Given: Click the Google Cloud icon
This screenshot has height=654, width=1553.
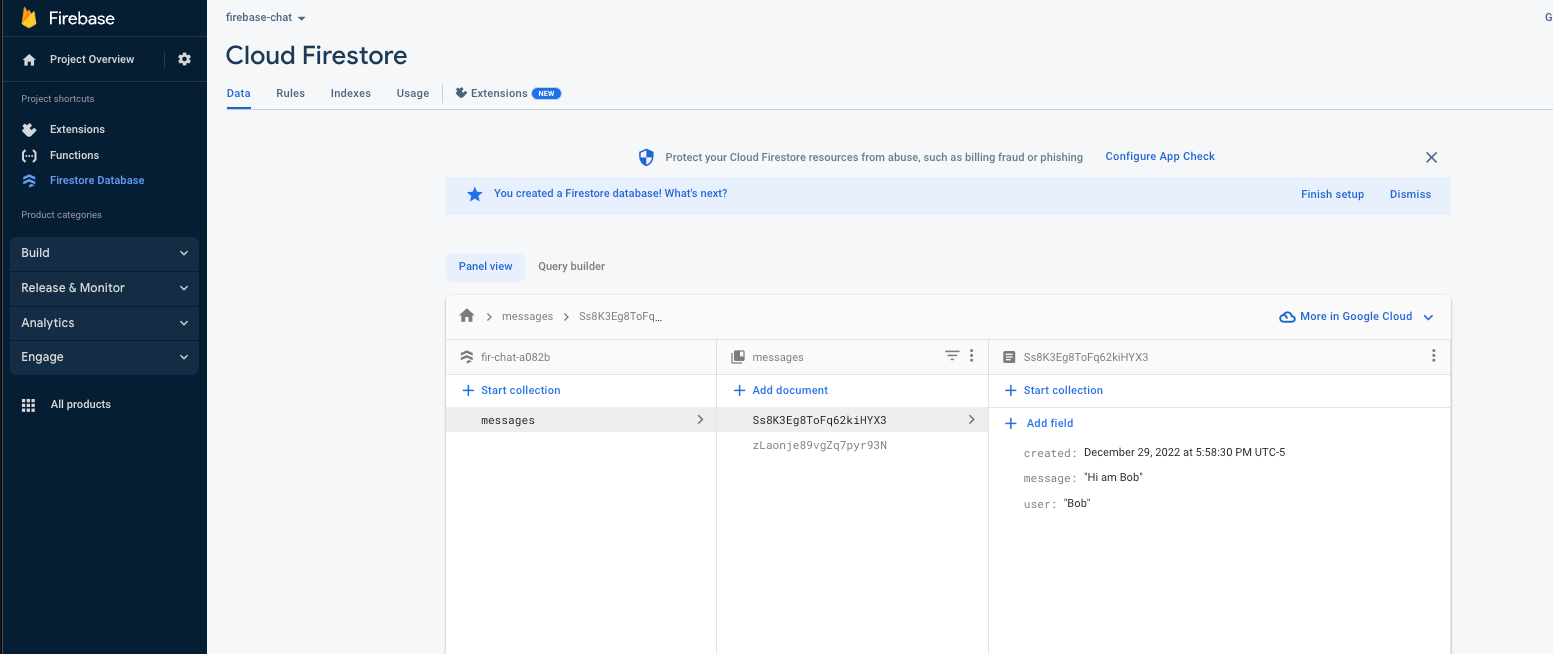Looking at the screenshot, I should [1288, 317].
